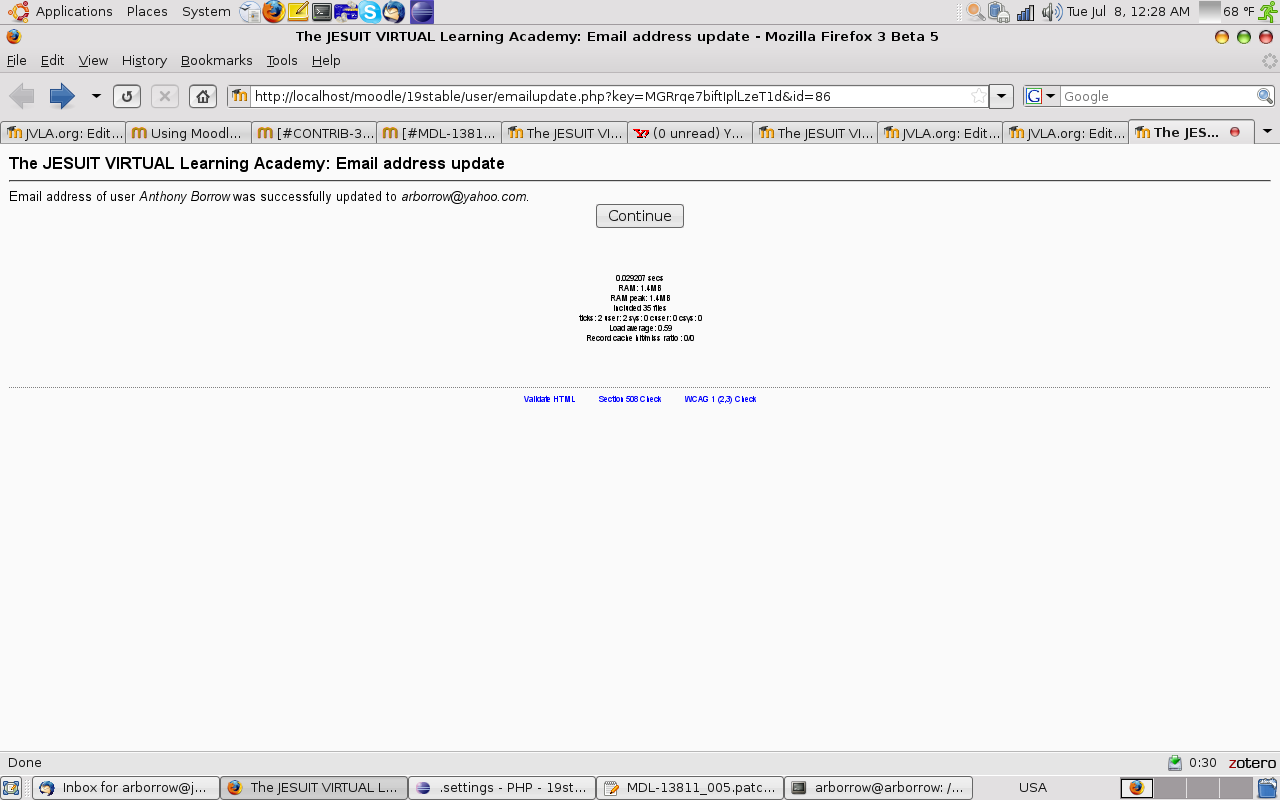Click the show desktop button in bottom panel
Image resolution: width=1280 pixels, height=800 pixels.
[x=12, y=788]
